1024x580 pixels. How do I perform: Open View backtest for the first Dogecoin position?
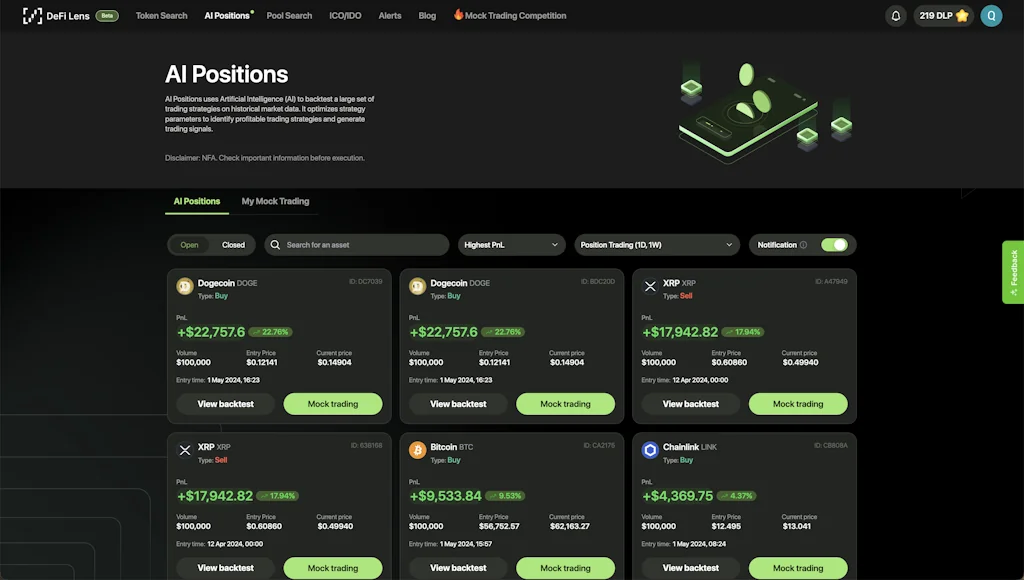(224, 404)
